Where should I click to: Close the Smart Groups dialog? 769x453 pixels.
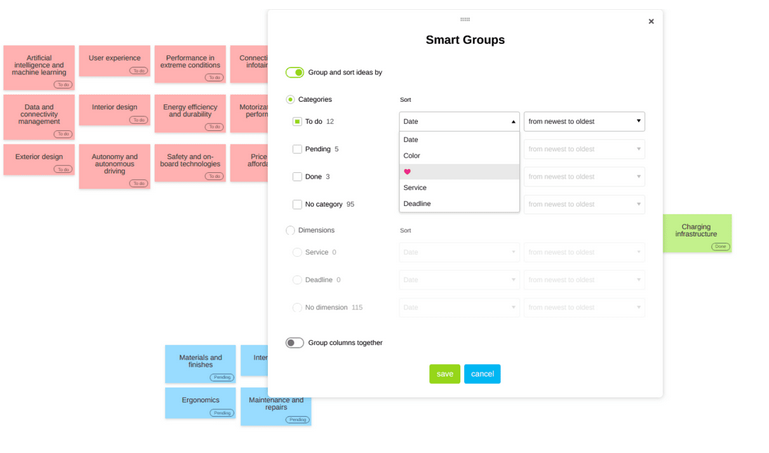(651, 21)
